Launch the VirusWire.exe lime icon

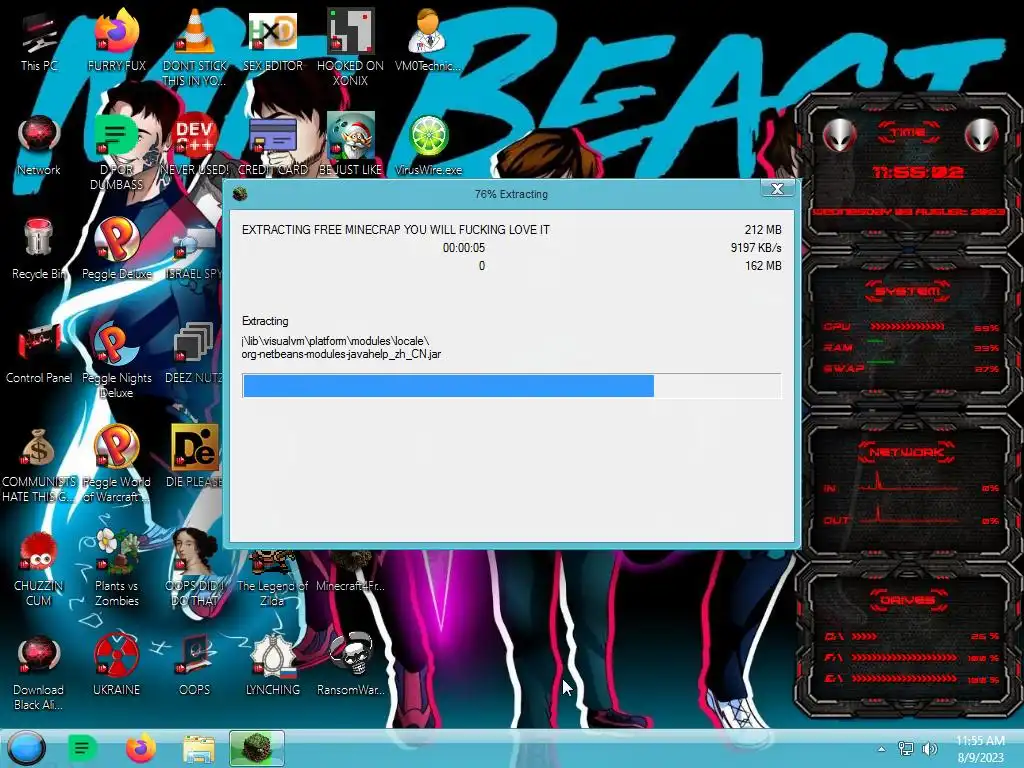428,145
